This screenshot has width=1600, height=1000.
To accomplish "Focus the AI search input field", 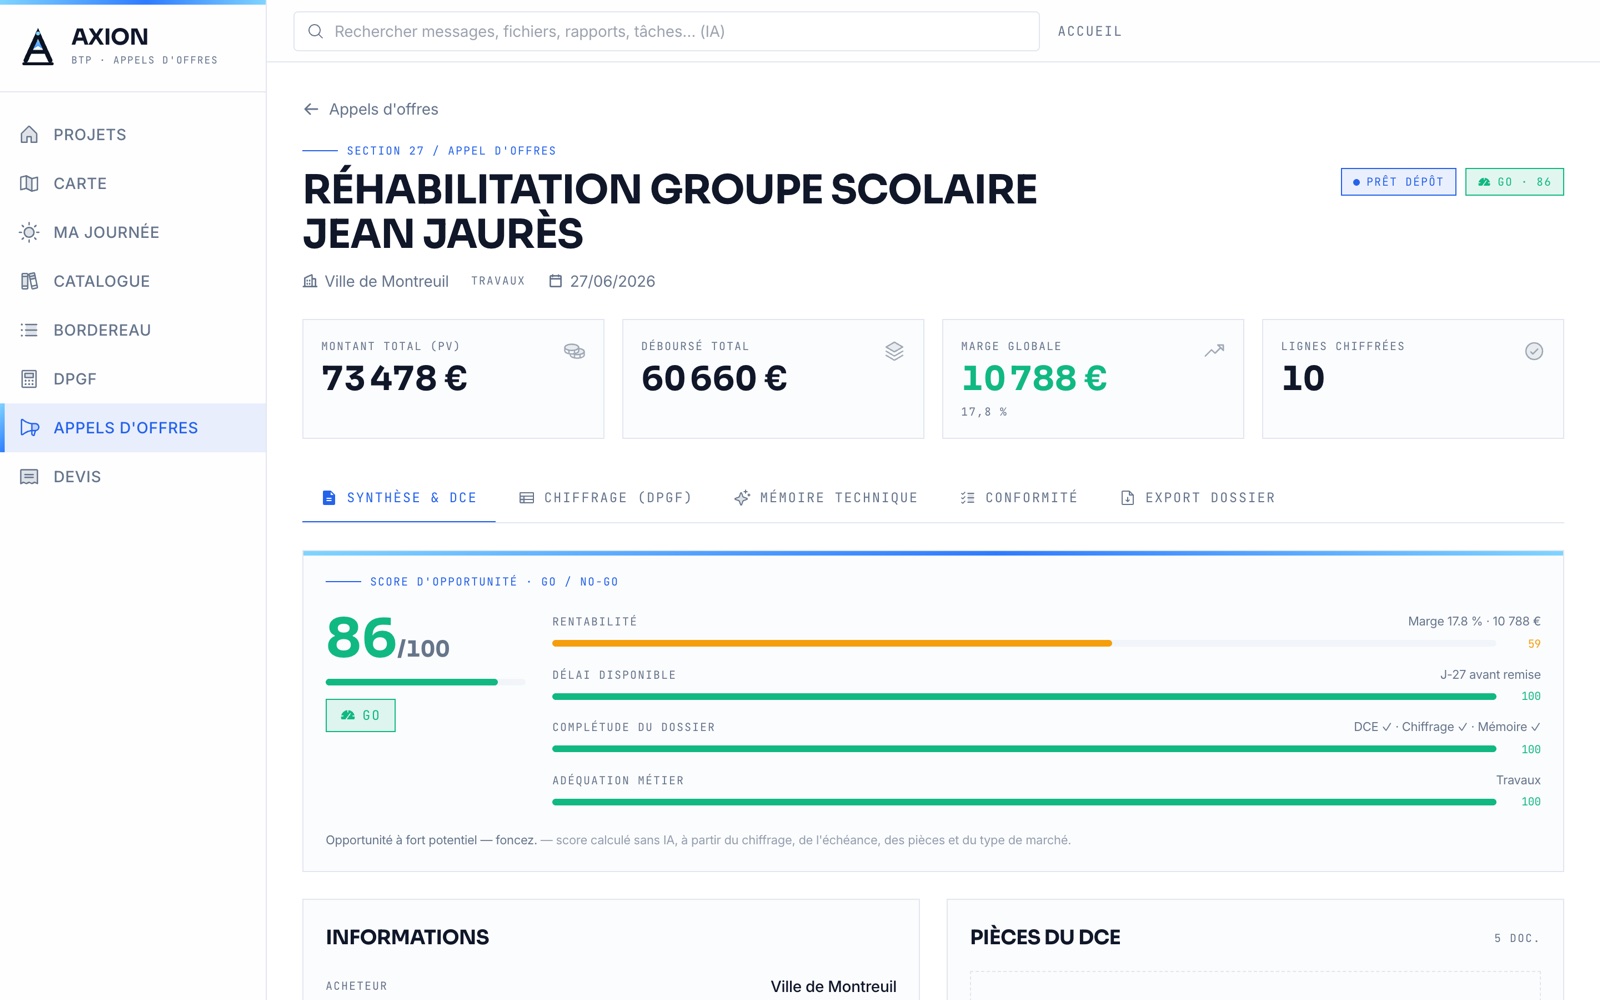I will pos(666,31).
